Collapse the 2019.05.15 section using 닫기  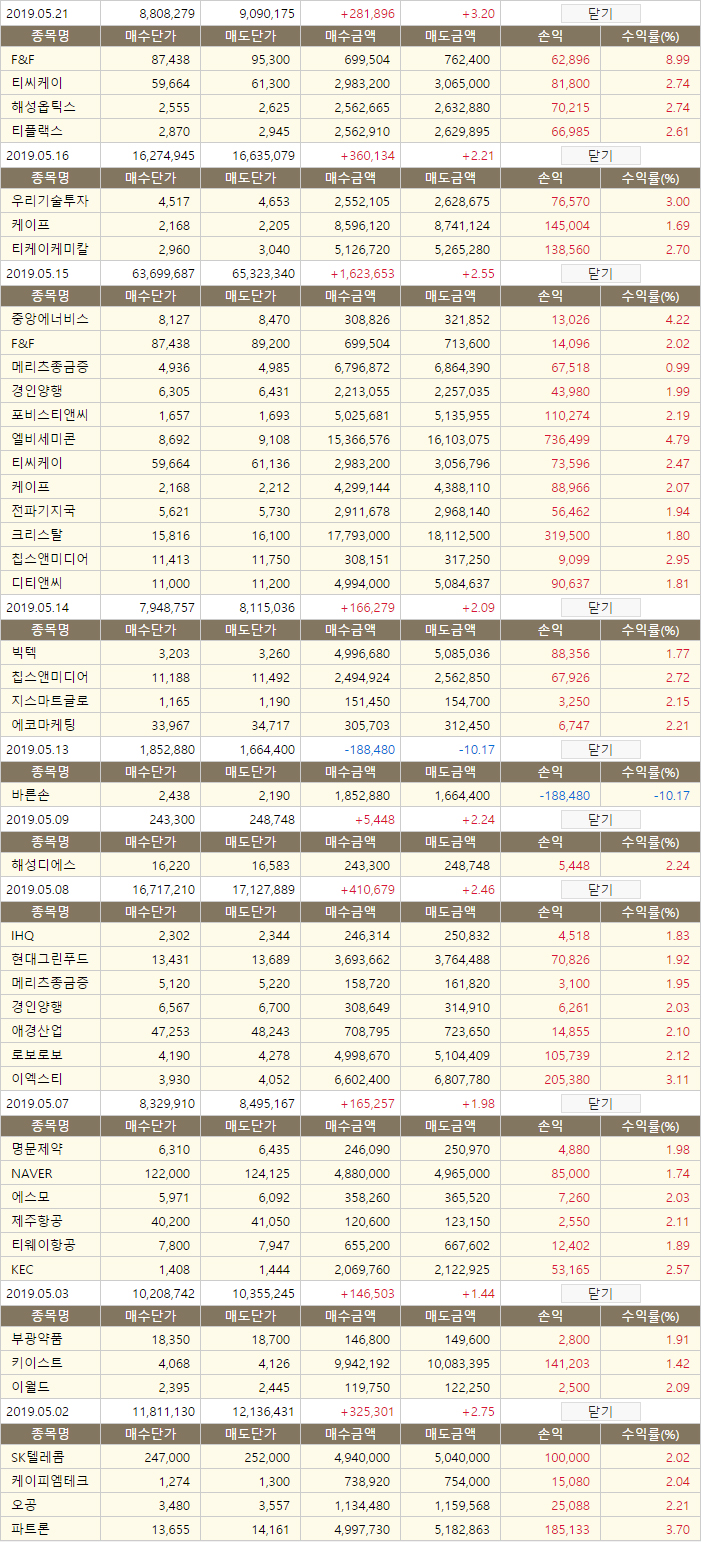coord(600,274)
